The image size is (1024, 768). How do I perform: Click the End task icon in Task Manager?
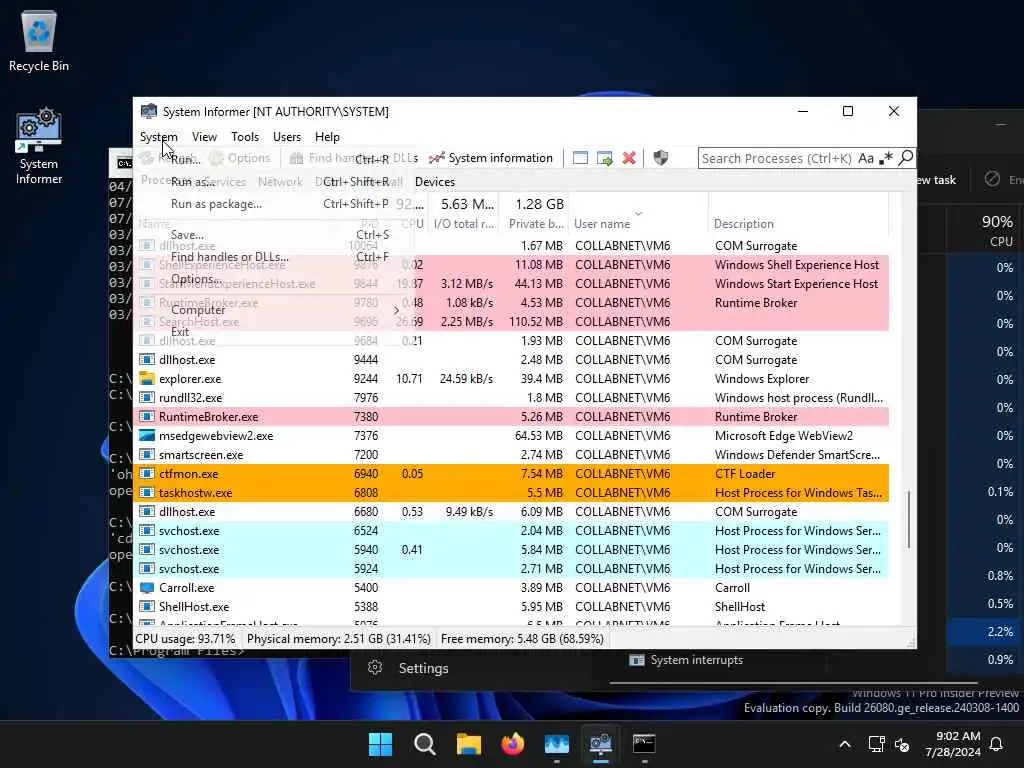(992, 179)
